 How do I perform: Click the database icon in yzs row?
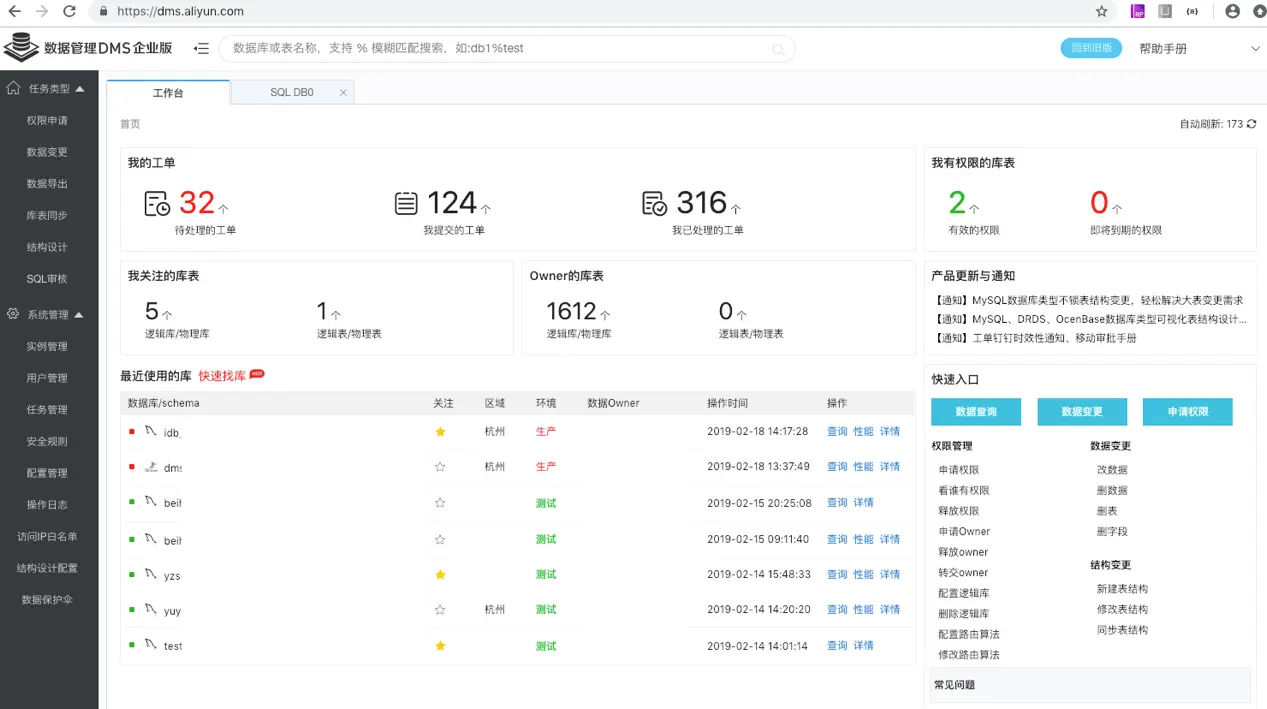pos(151,574)
